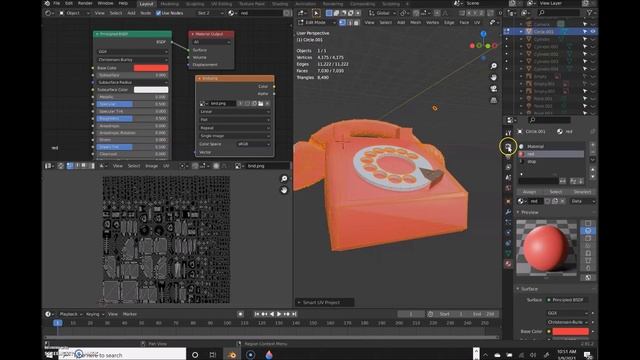Click the image editor zoom magnifier icon
This screenshot has height=360, width=640.
click(284, 179)
